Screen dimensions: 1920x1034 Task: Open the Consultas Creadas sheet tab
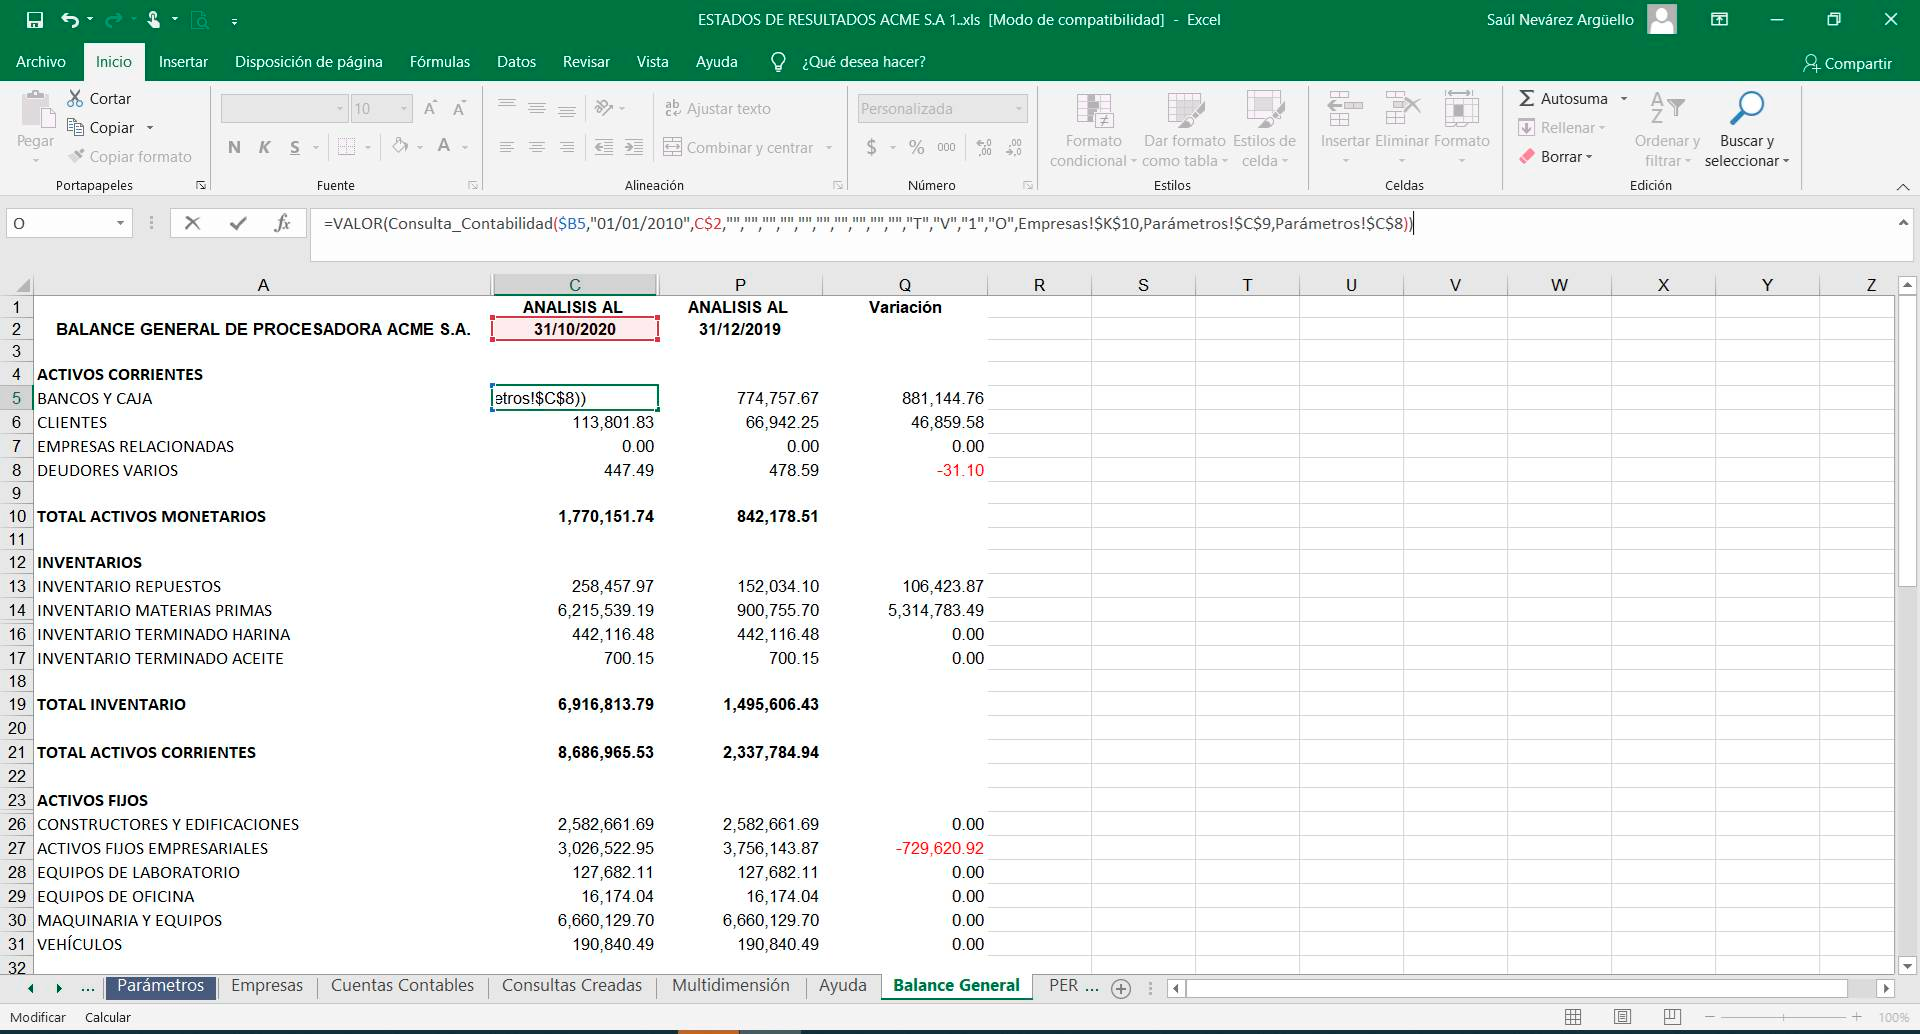572,986
